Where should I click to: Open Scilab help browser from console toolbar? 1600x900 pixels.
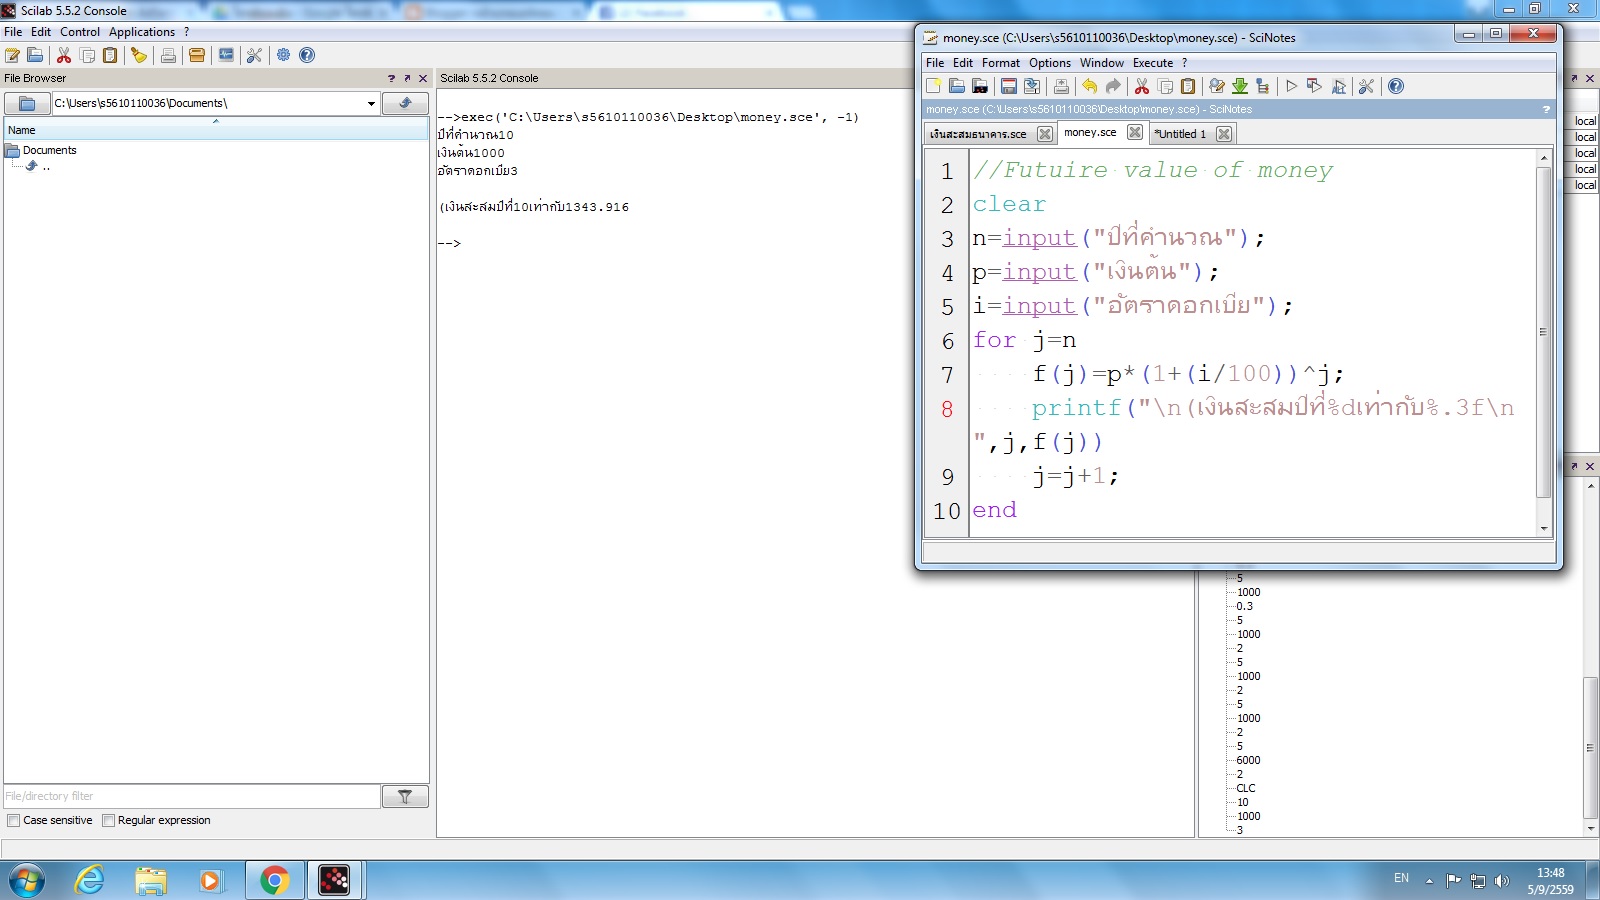tap(307, 55)
